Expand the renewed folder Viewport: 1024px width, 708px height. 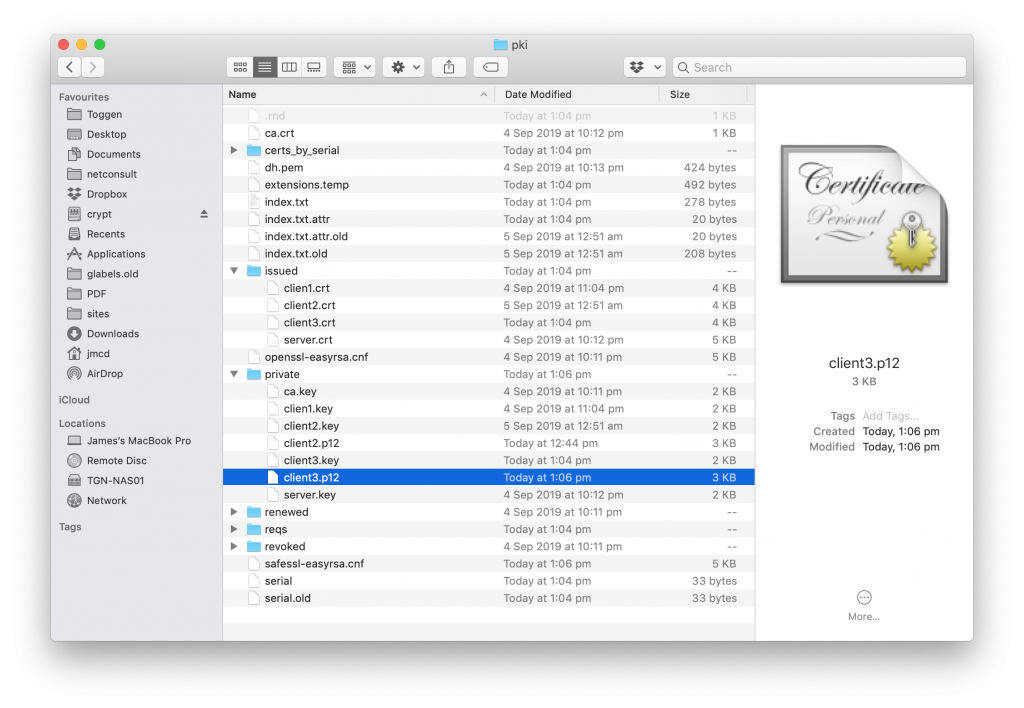[234, 512]
